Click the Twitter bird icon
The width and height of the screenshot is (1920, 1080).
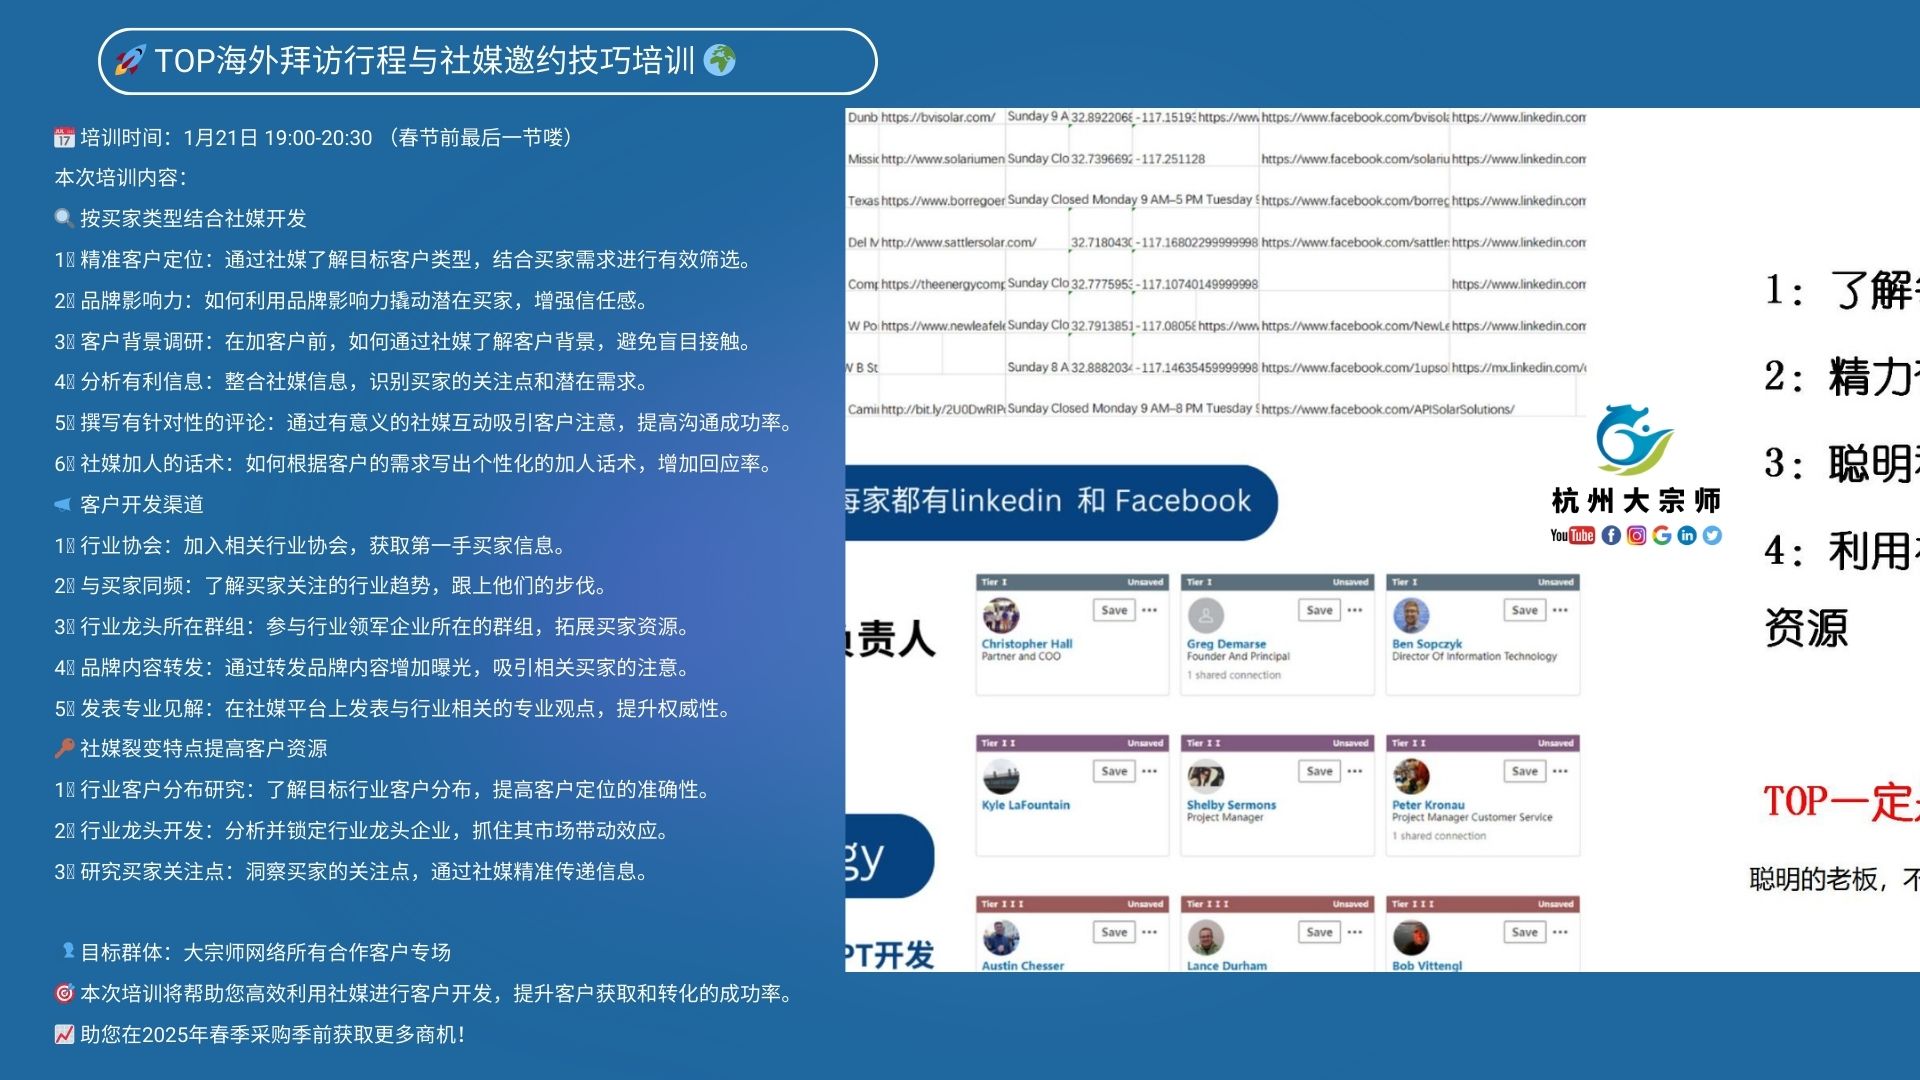pyautogui.click(x=1713, y=536)
